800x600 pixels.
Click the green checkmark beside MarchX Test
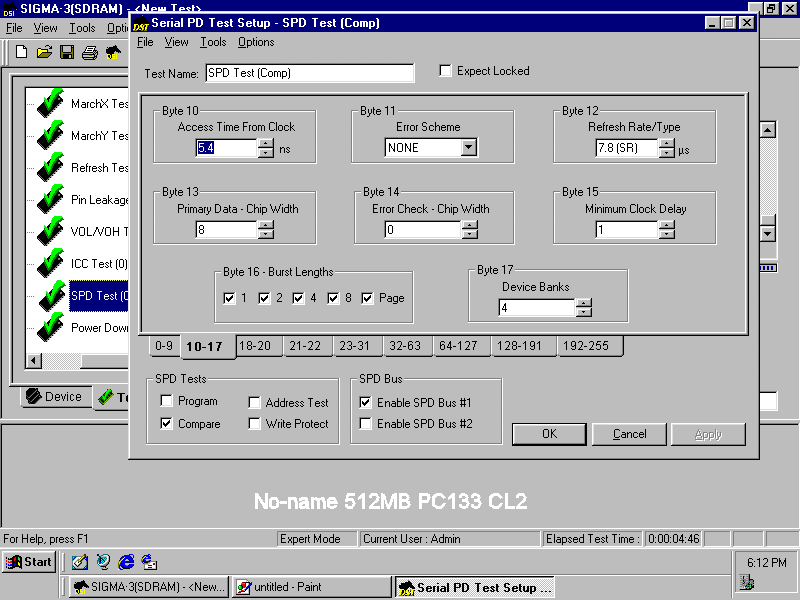pyautogui.click(x=48, y=107)
